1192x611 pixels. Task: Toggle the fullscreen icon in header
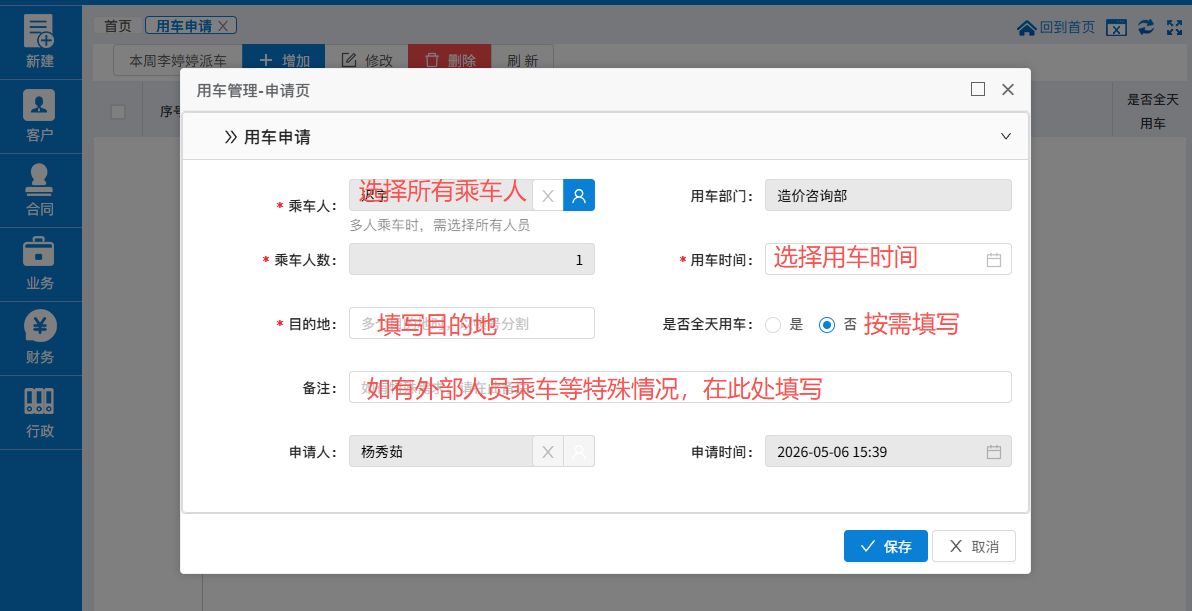pos(1175,27)
